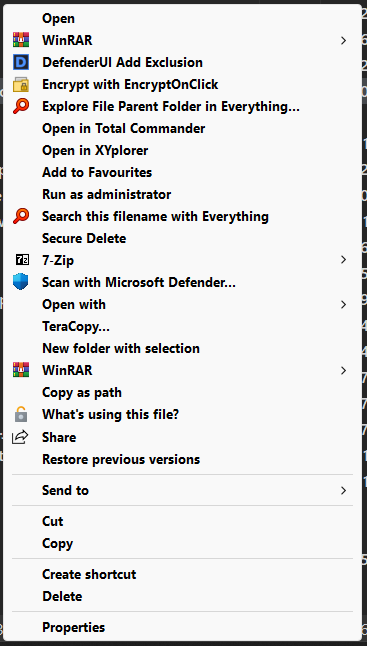This screenshot has height=646, width=367.
Task: Click the first WinRAR icon below Open
Action: tap(21, 40)
